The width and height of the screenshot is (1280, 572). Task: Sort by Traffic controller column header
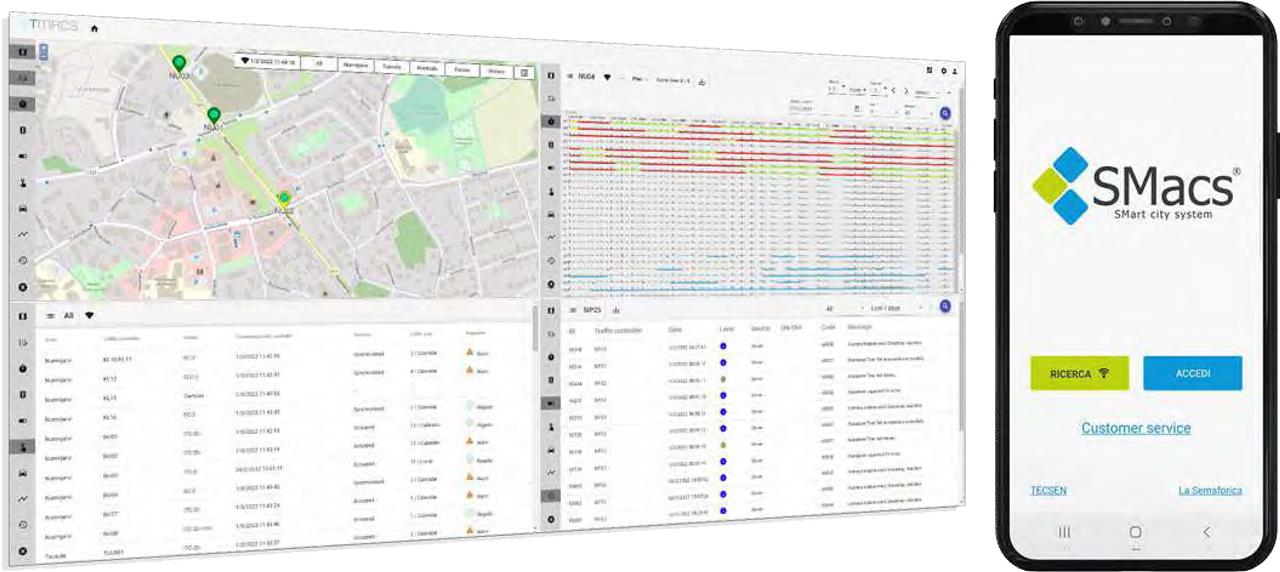[x=618, y=329]
